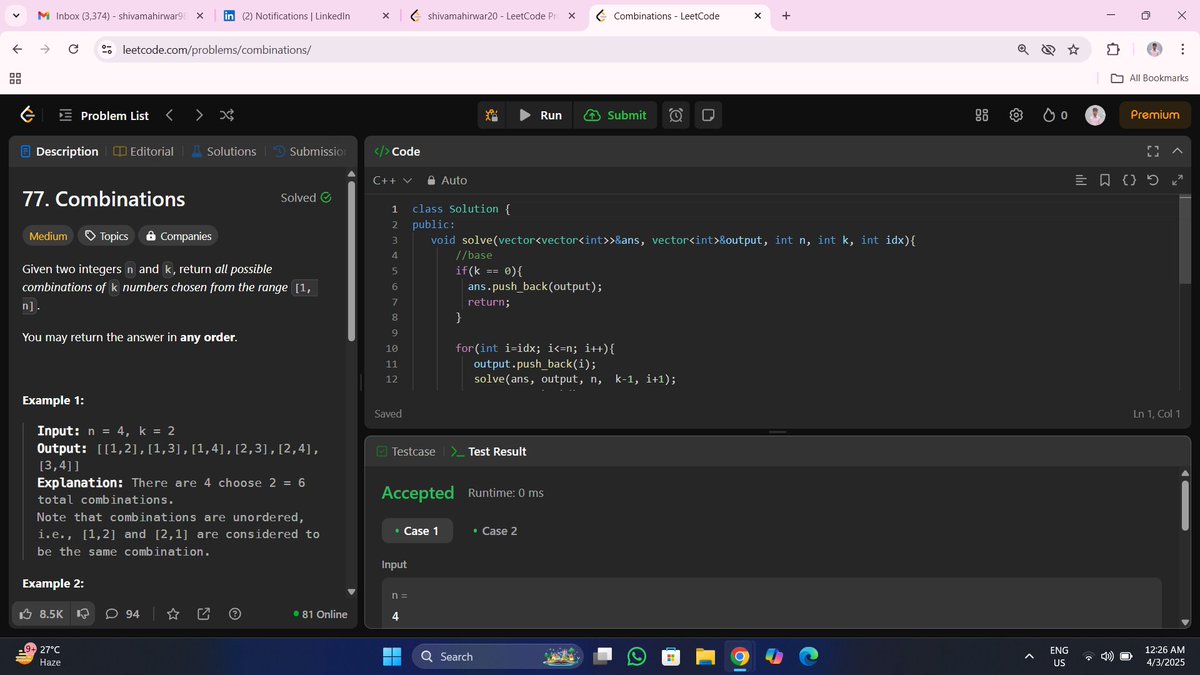Open LeetCode settings gear
Image resolution: width=1200 pixels, height=675 pixels.
tap(1016, 115)
